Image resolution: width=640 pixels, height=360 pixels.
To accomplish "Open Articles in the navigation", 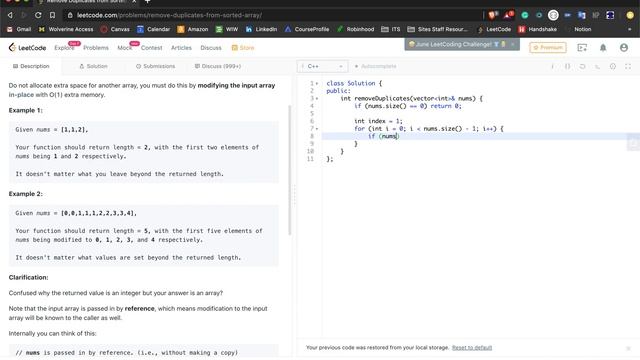I will (181, 48).
